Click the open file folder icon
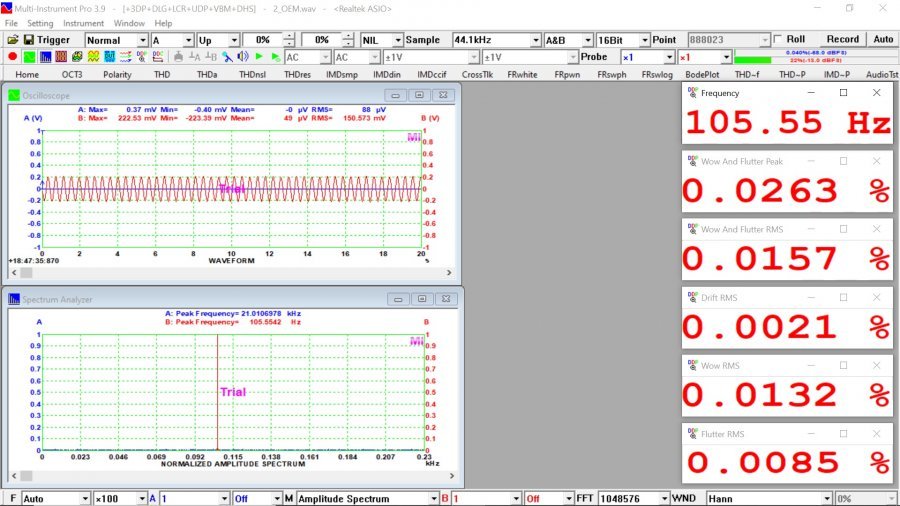 (x=13, y=40)
